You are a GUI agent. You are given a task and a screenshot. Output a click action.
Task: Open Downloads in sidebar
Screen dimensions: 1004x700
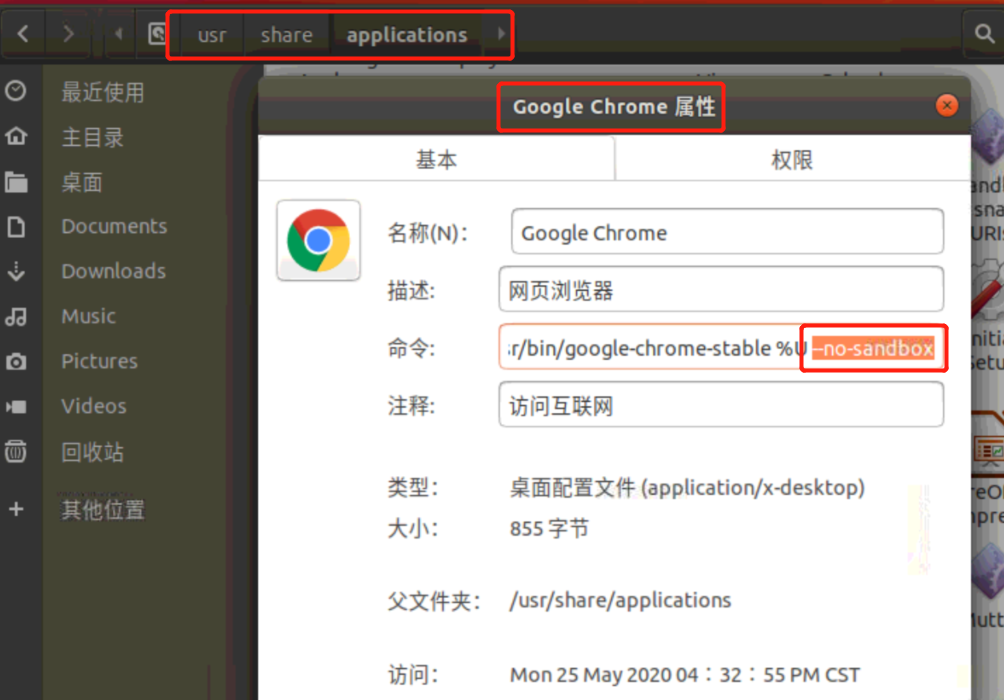[x=113, y=271]
